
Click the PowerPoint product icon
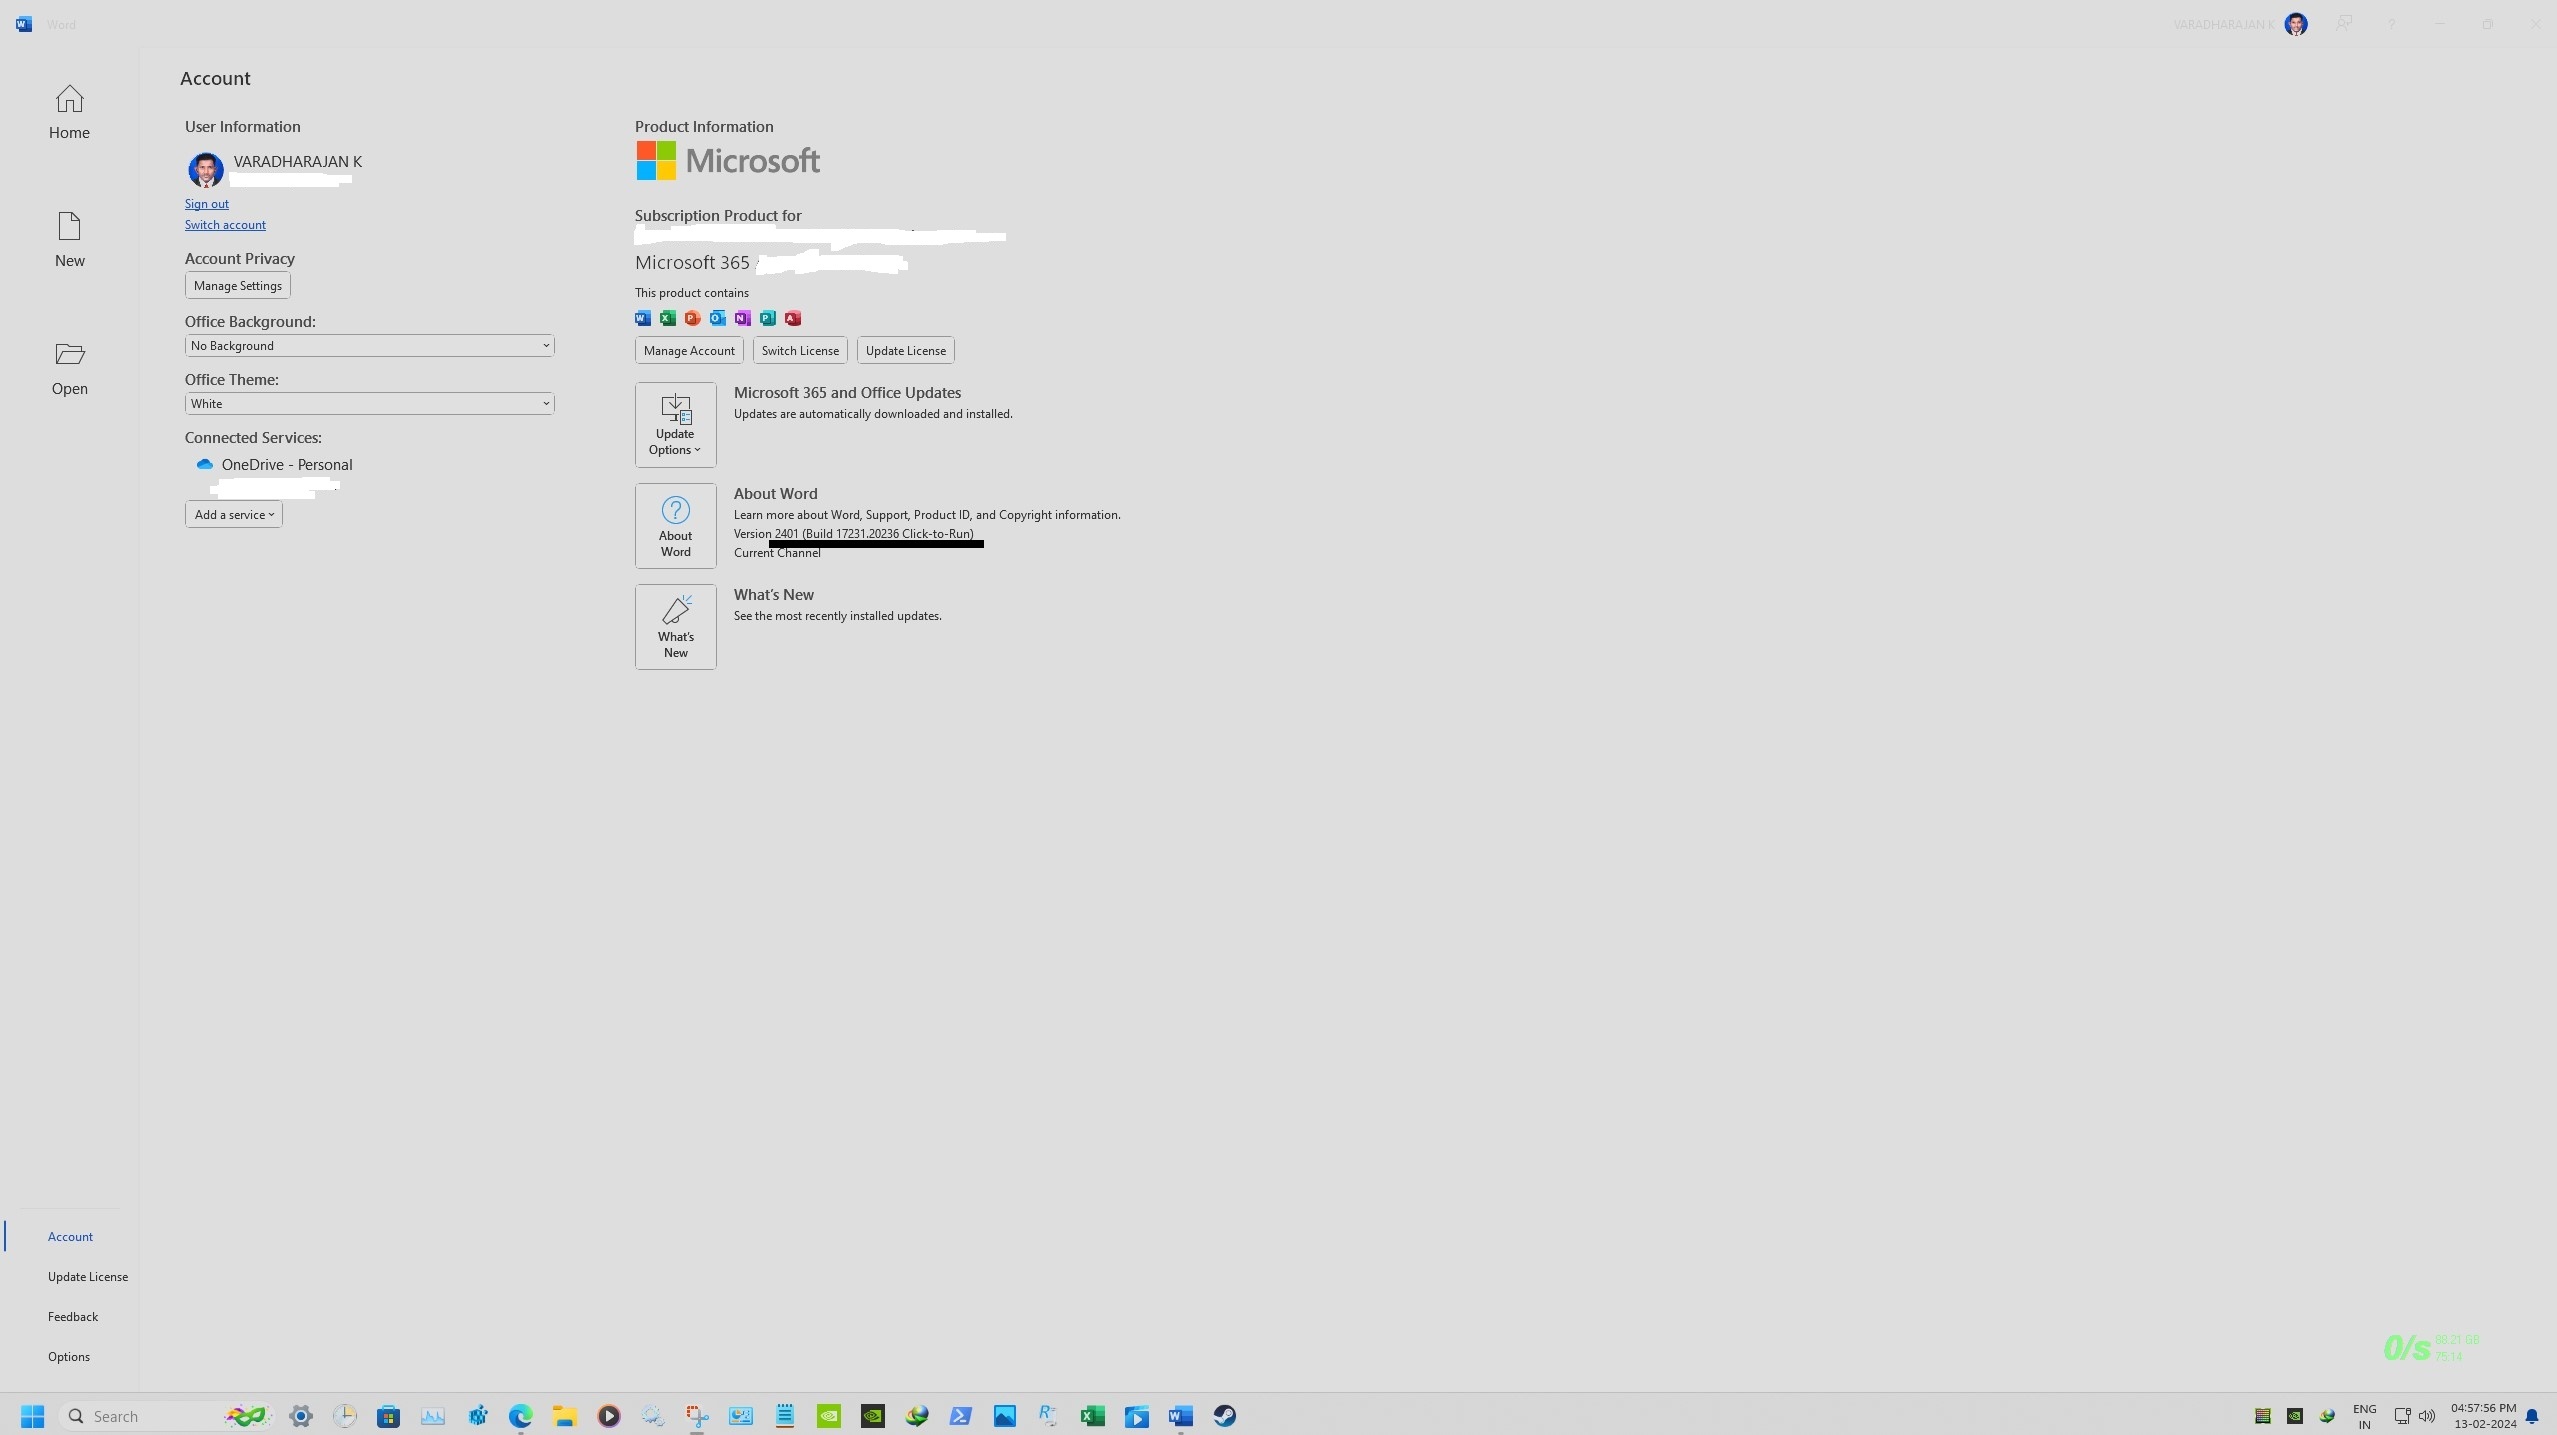692,318
